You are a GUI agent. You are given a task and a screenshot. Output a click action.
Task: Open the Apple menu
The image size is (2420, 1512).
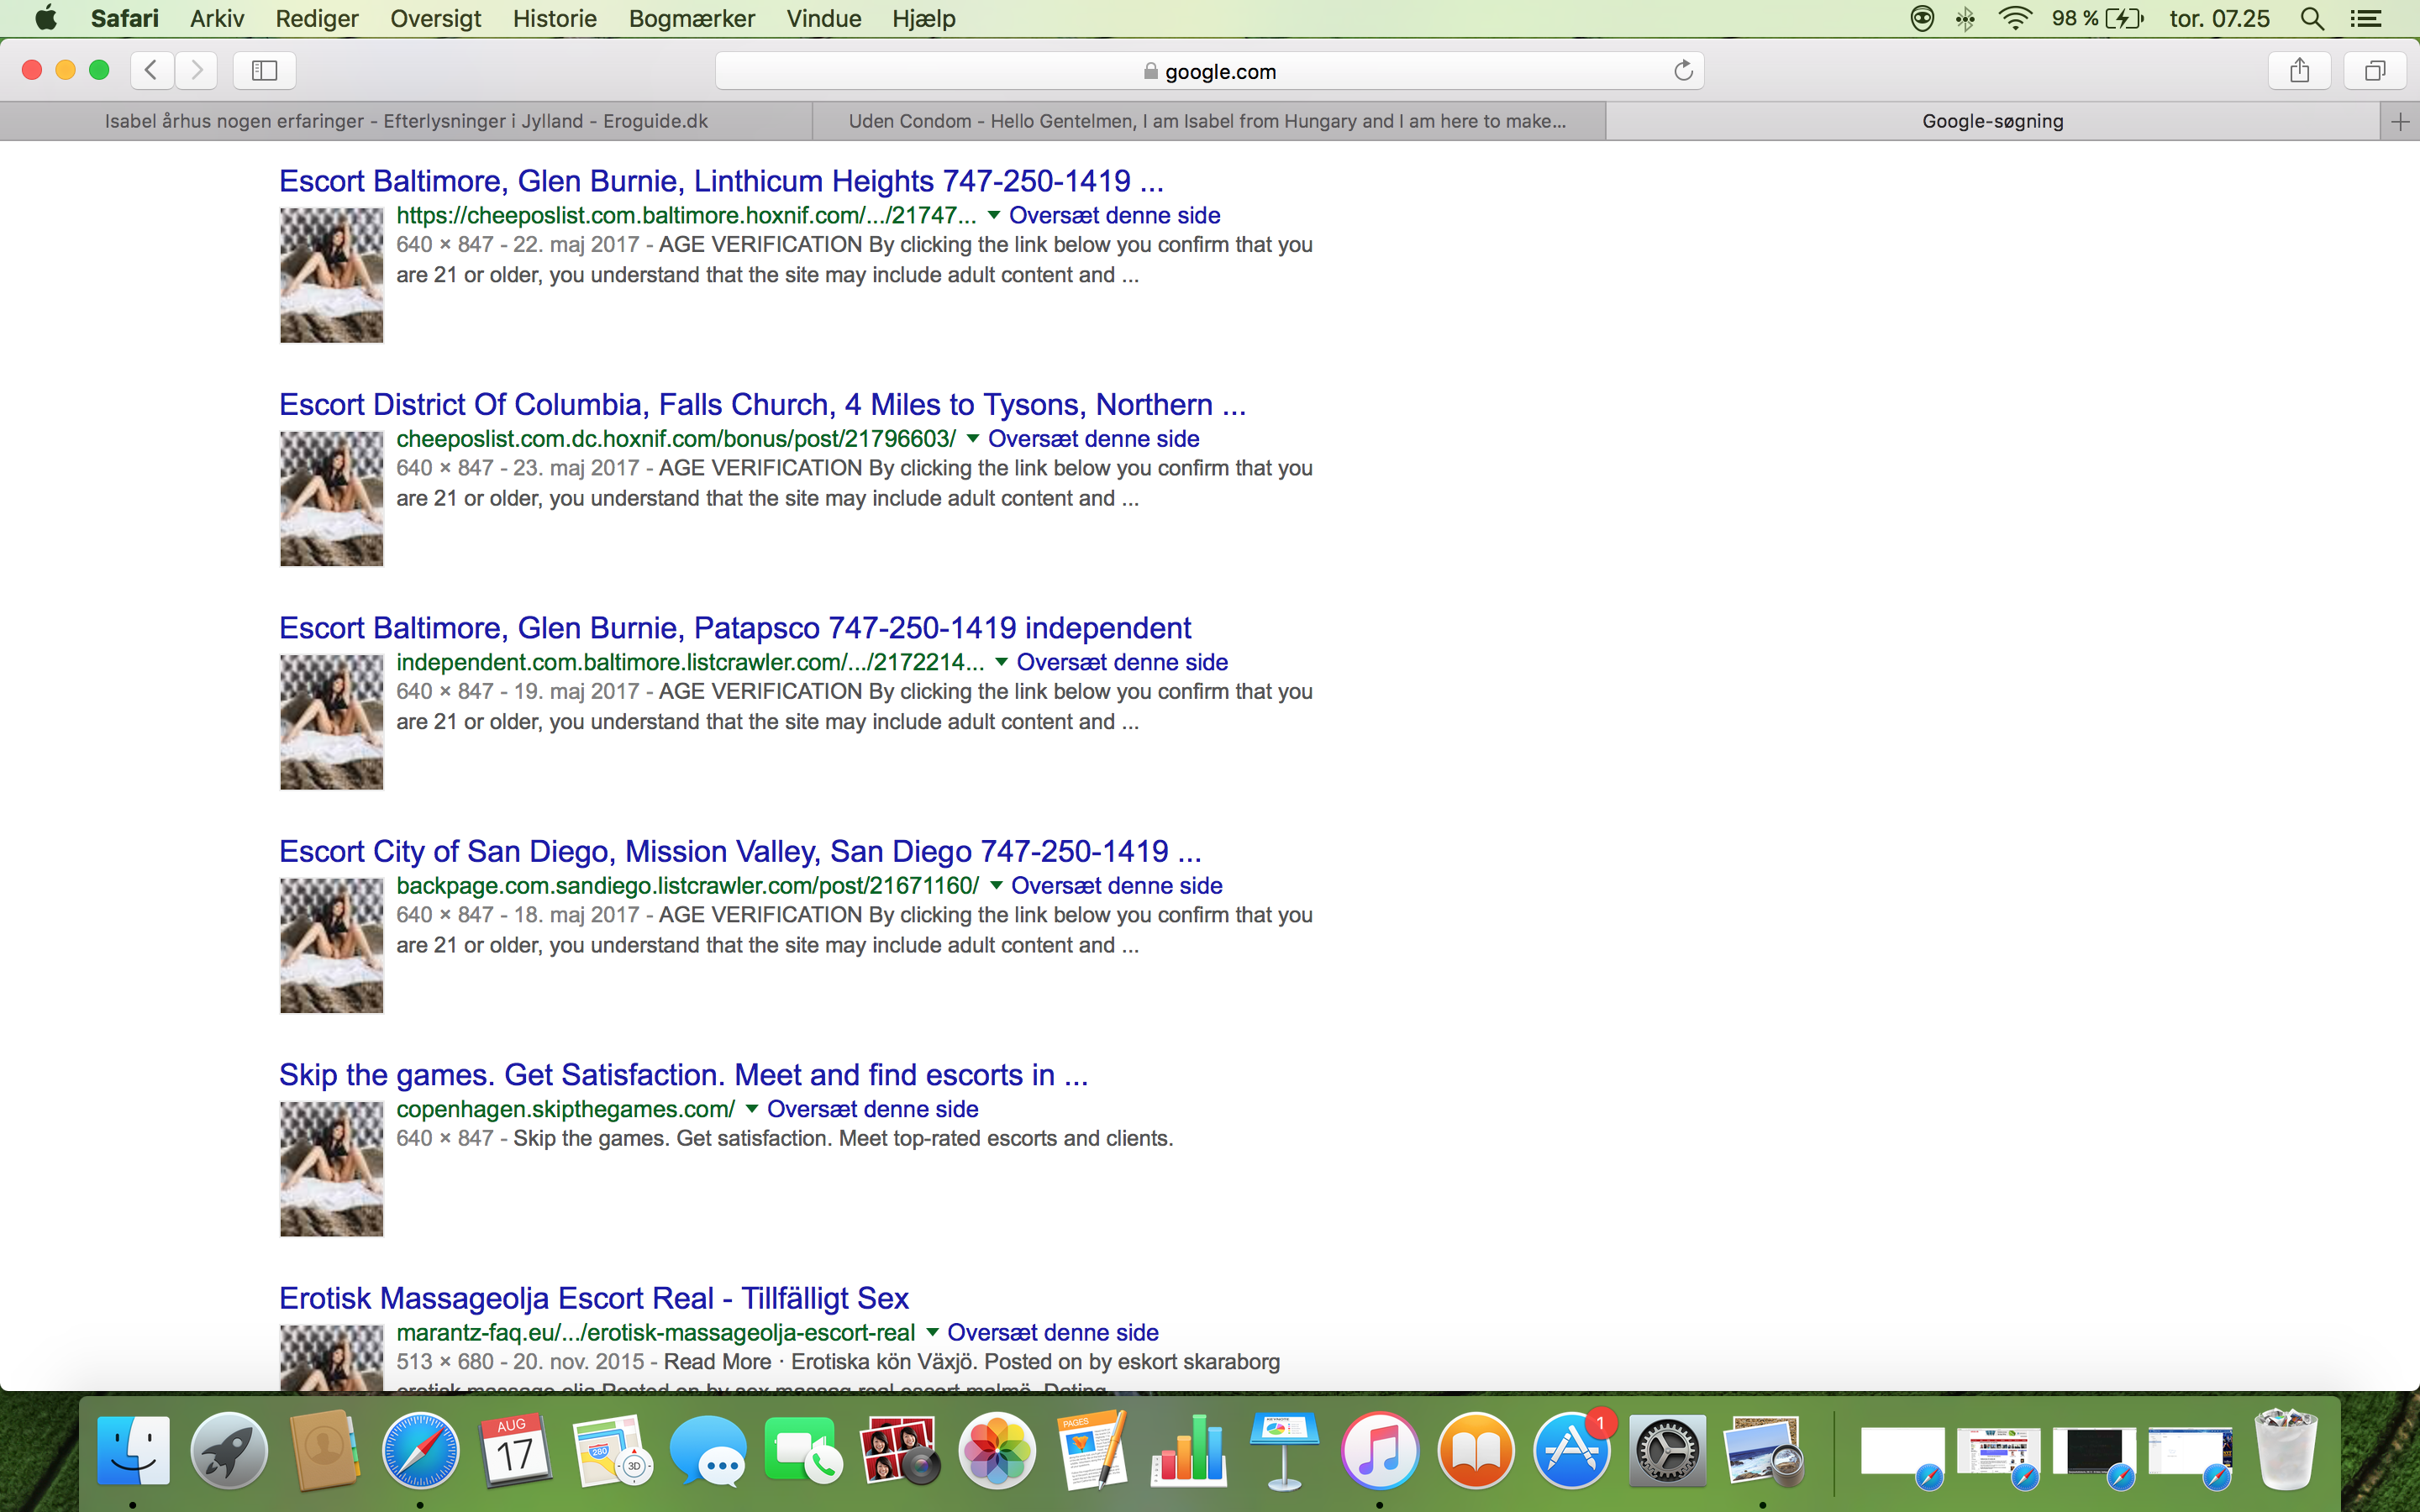pos(46,18)
